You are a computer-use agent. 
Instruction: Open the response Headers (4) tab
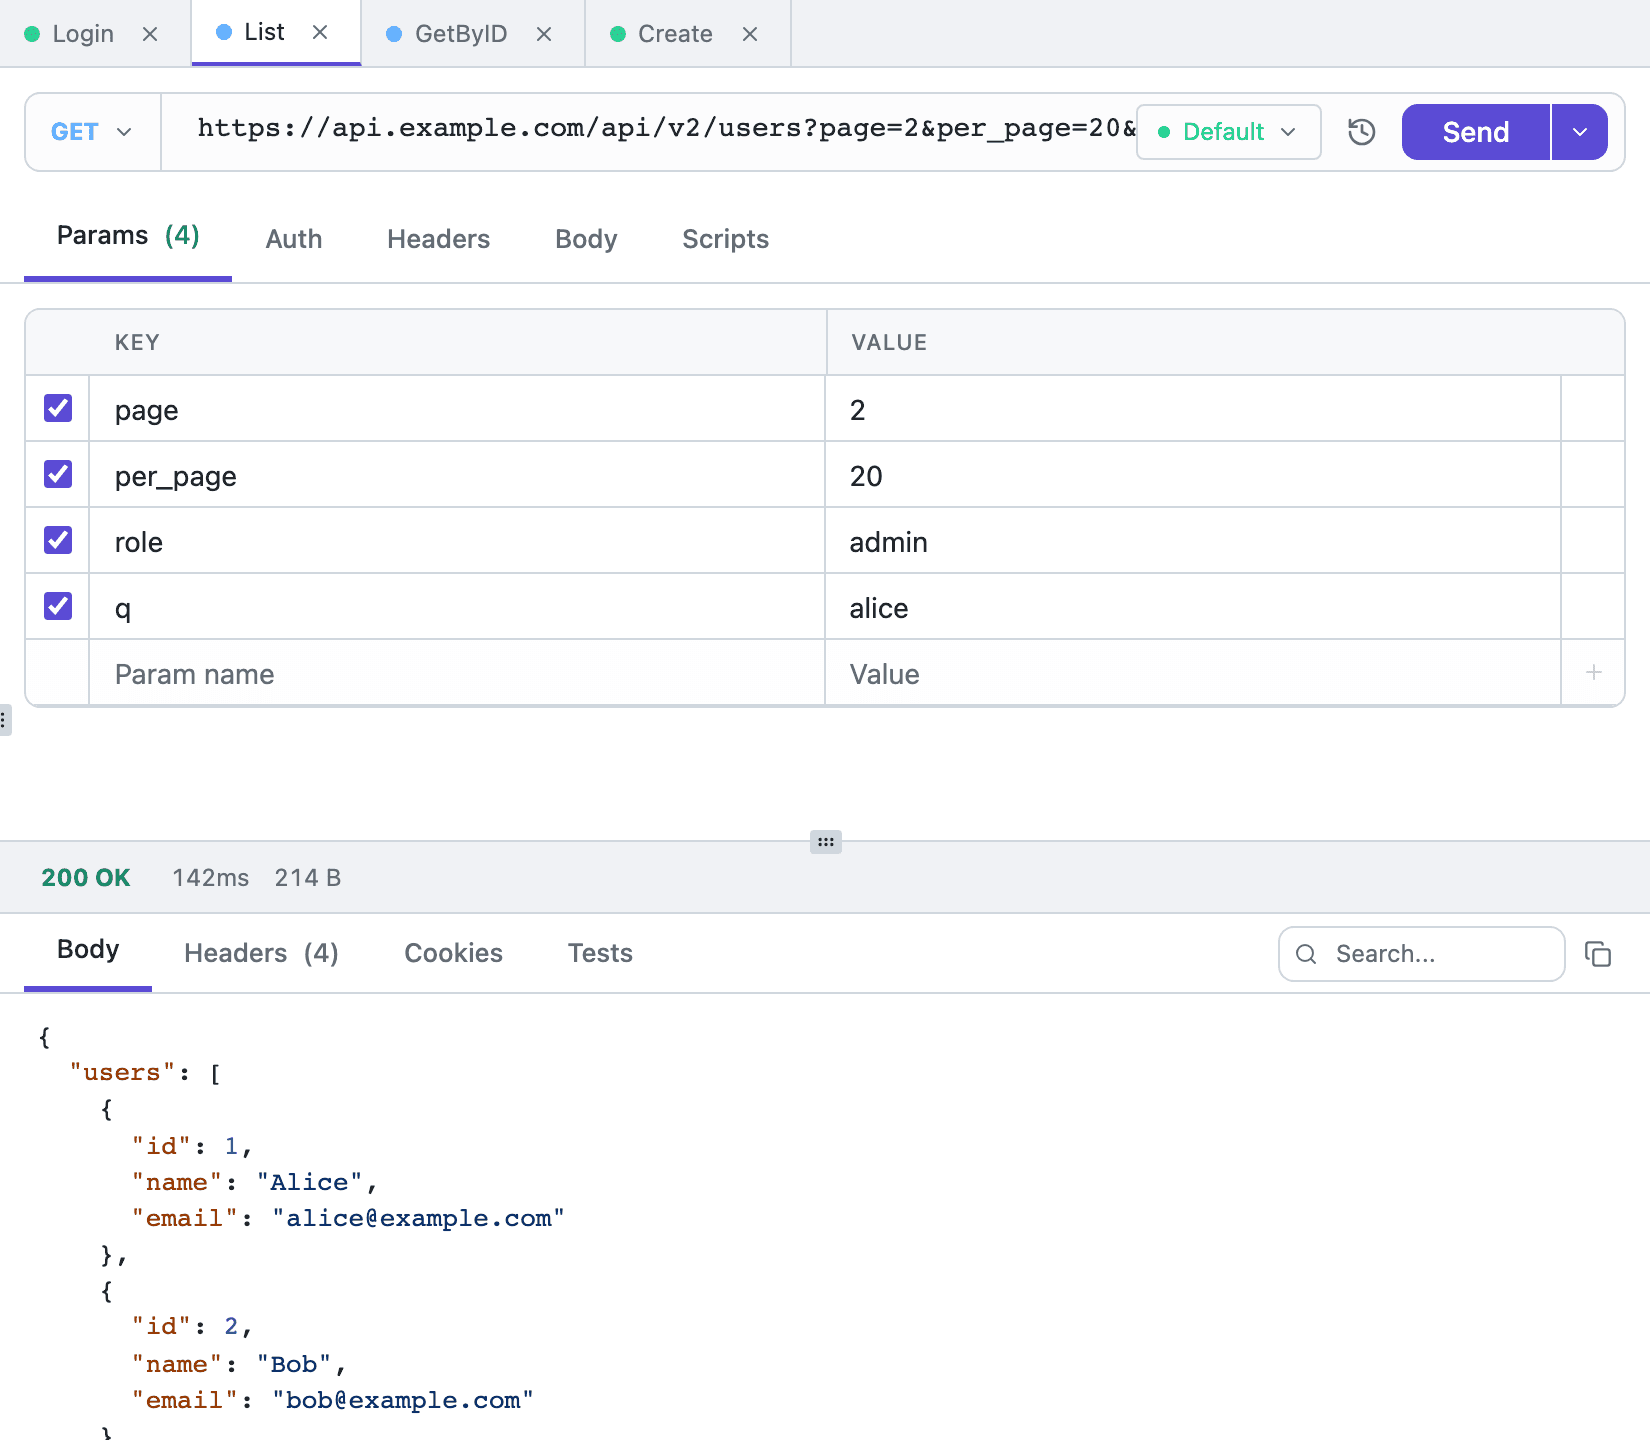click(x=261, y=953)
